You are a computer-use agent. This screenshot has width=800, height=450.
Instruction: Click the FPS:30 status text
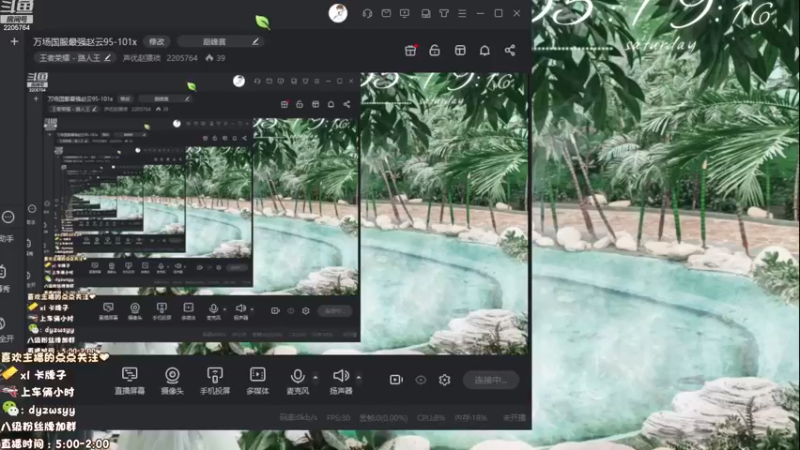tap(338, 417)
